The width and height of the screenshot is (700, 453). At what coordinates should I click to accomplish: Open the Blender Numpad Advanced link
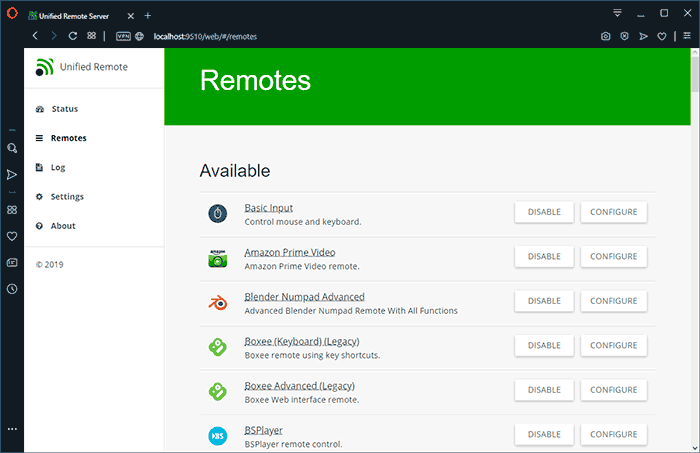[304, 297]
